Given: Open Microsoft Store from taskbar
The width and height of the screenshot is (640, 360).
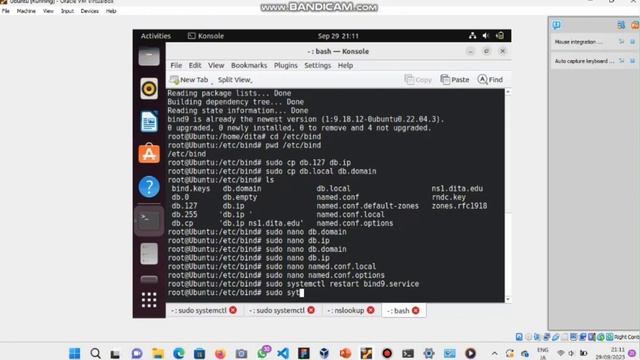Looking at the screenshot, I should pos(200,353).
